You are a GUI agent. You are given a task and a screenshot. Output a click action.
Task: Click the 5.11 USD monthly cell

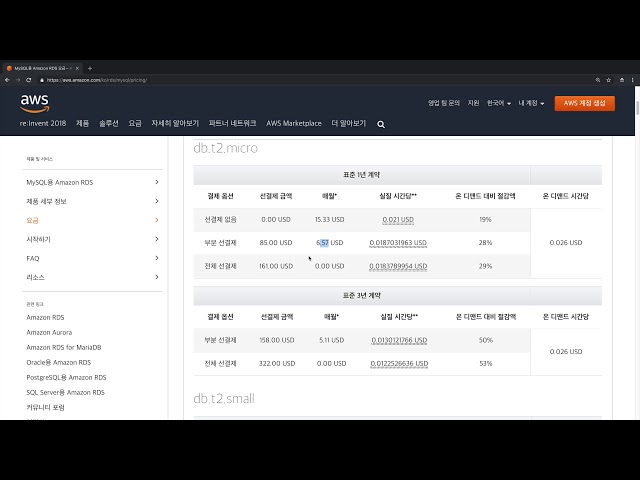(x=331, y=340)
